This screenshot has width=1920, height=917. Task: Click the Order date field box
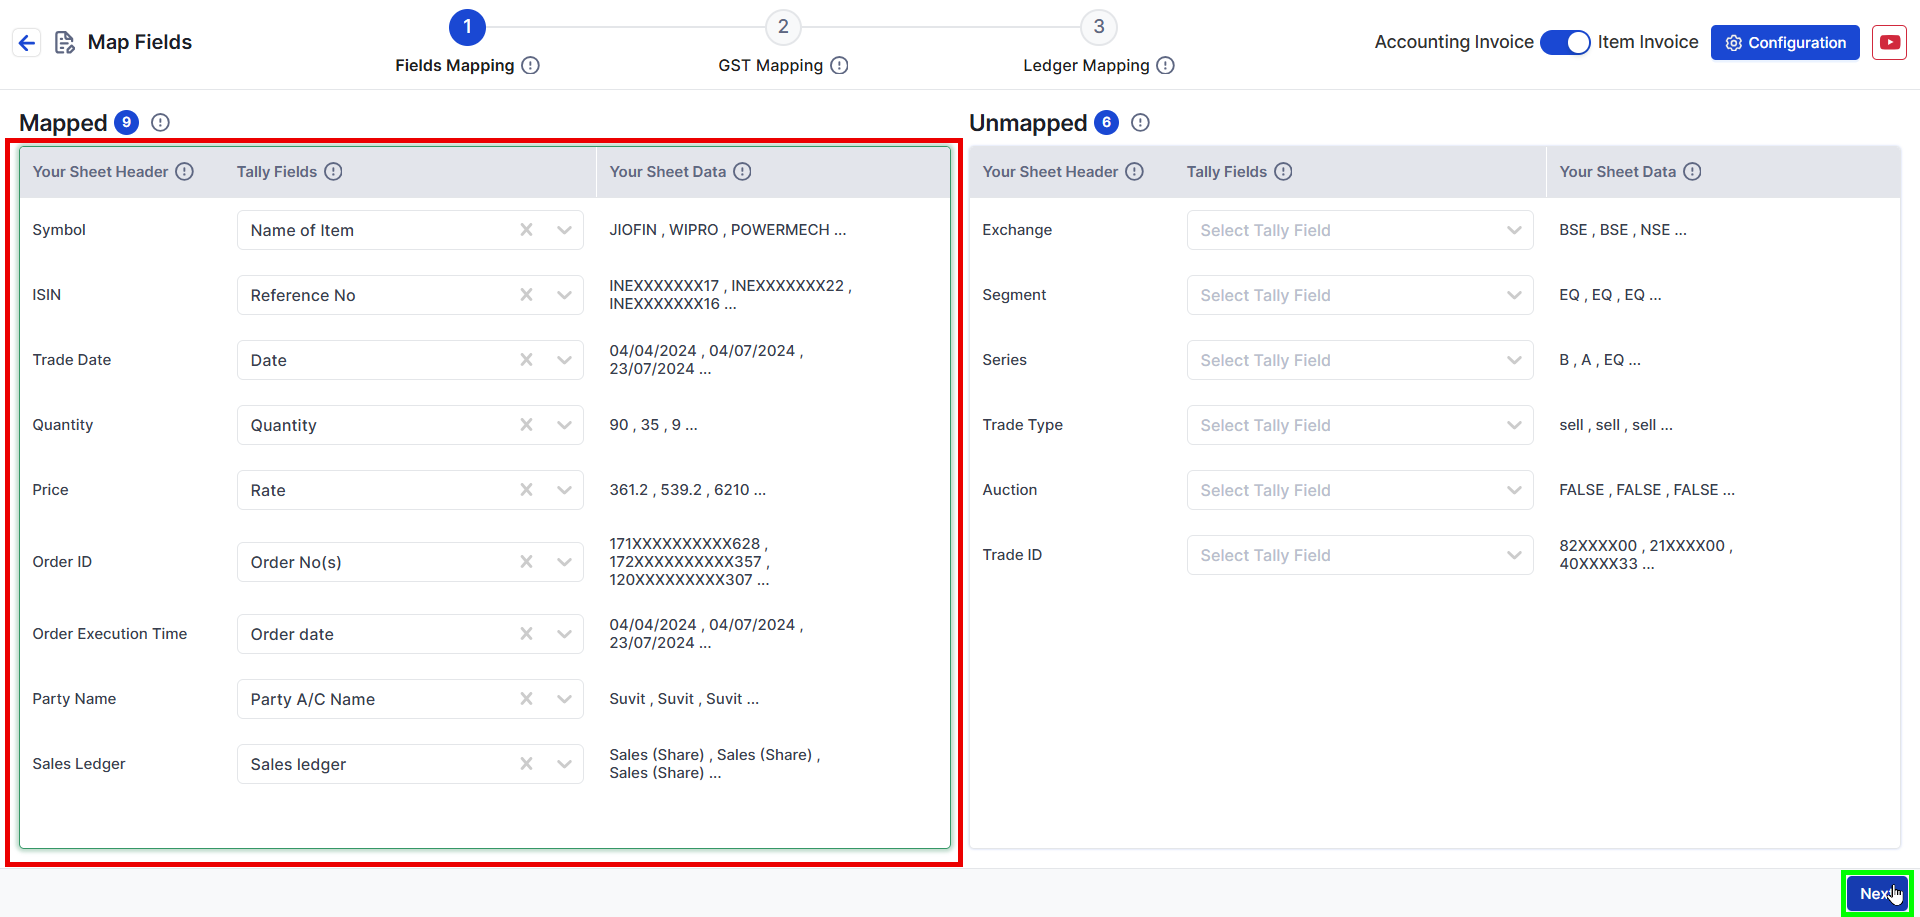click(410, 634)
